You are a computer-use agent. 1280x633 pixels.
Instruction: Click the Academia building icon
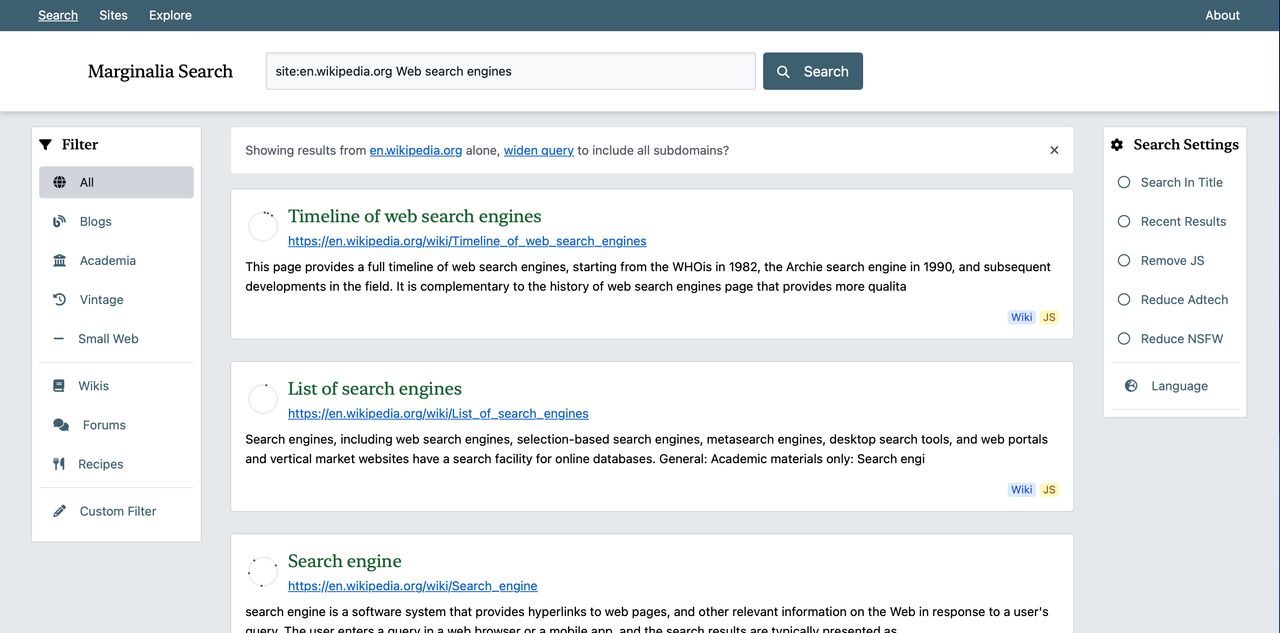click(60, 260)
